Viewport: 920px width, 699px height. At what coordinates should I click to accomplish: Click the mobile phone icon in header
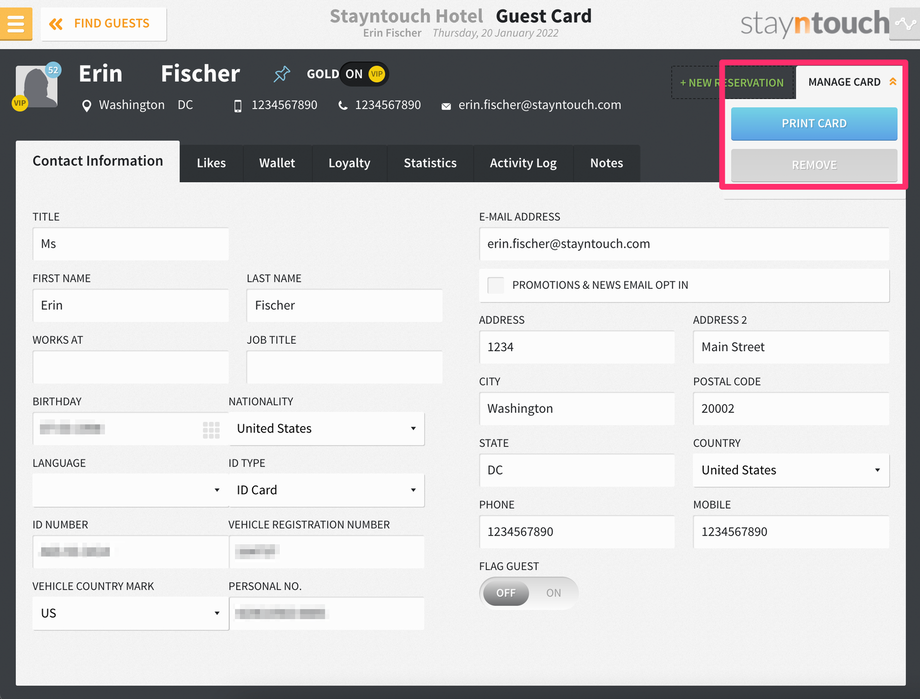pos(238,106)
